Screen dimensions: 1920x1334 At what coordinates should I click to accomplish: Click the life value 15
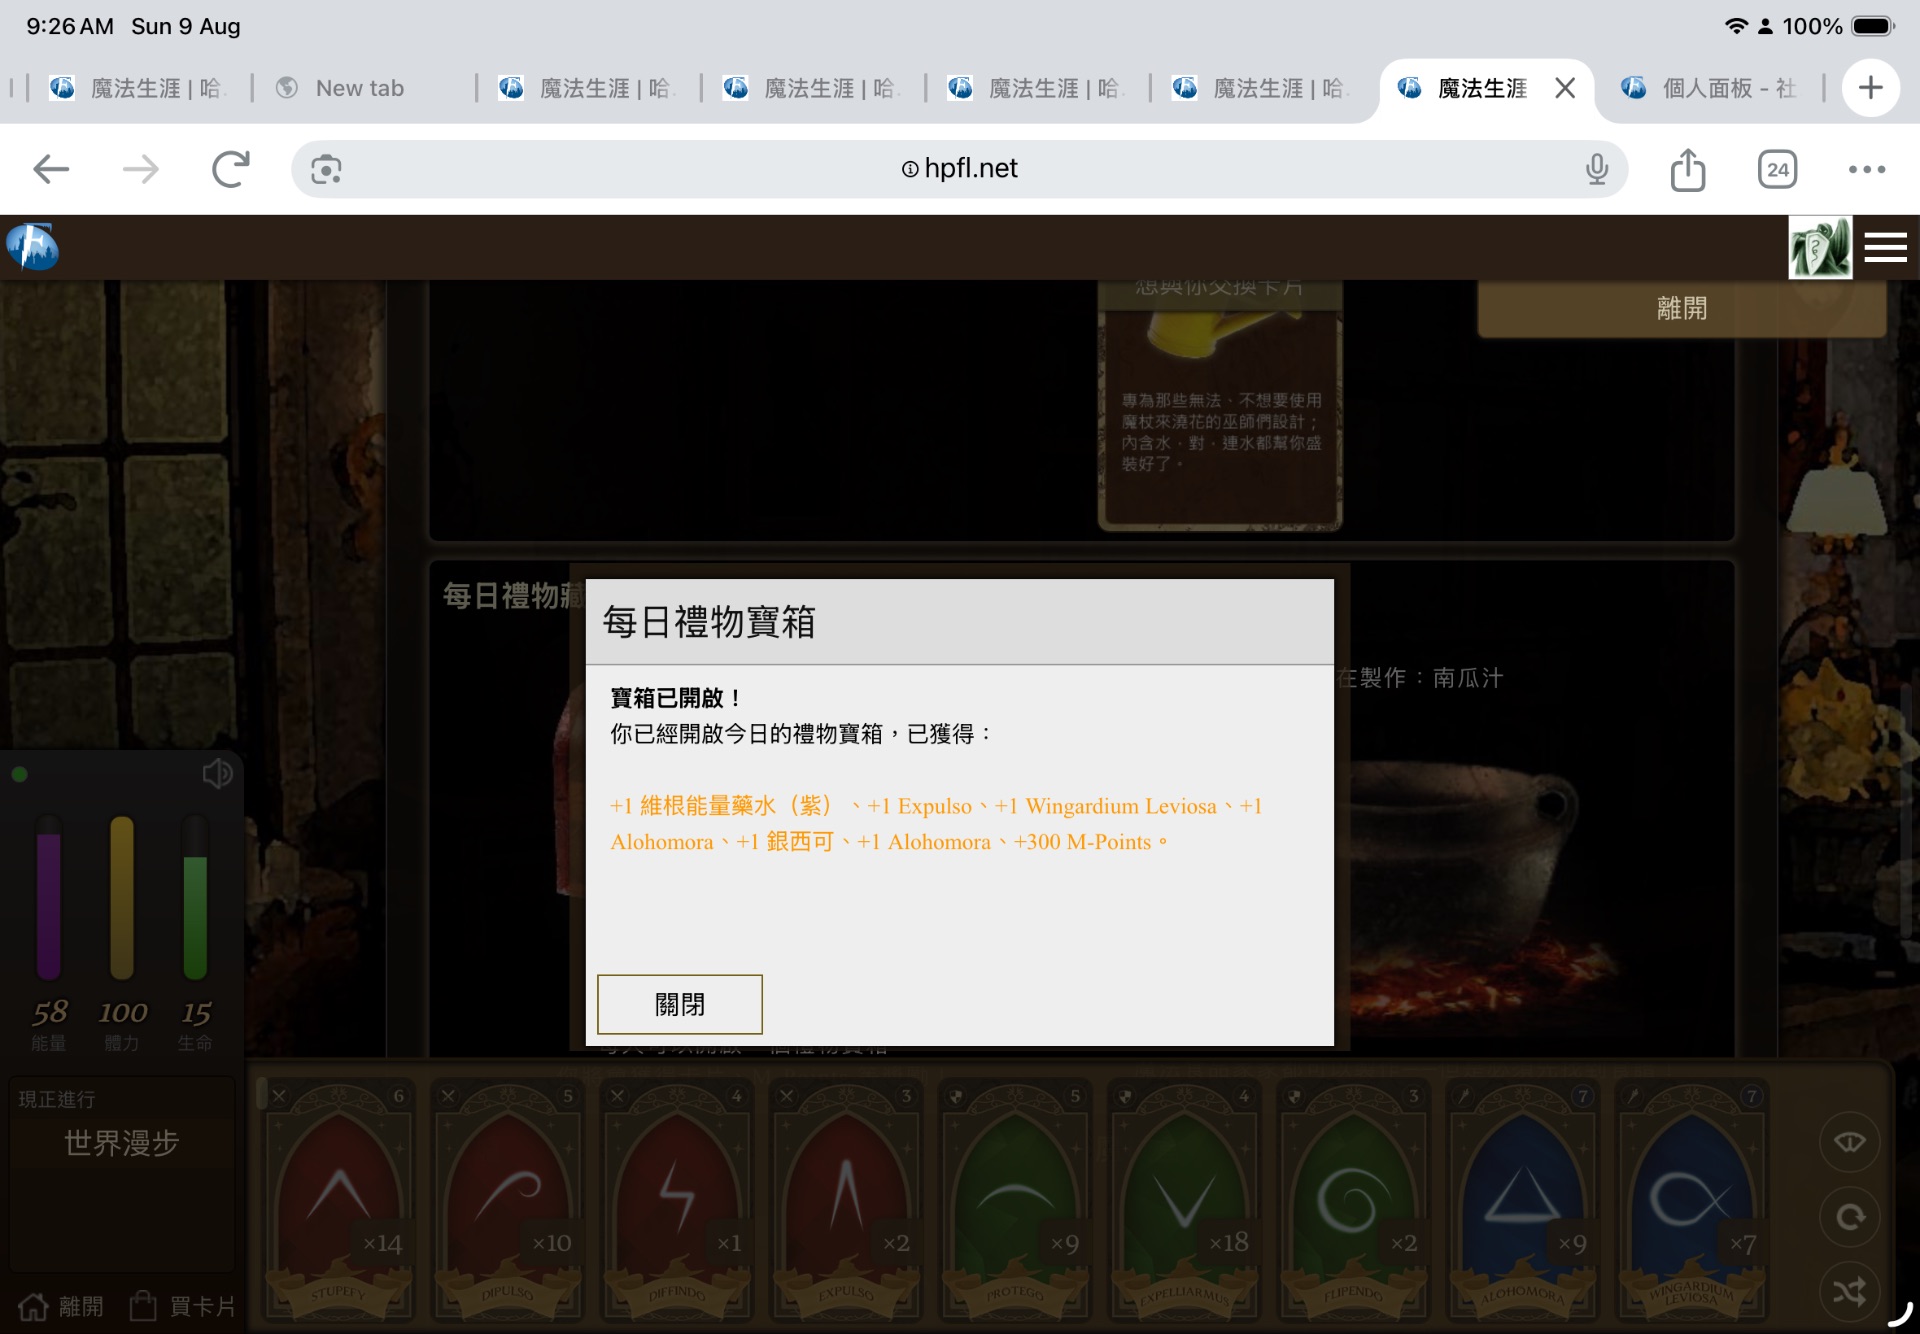(x=196, y=1012)
